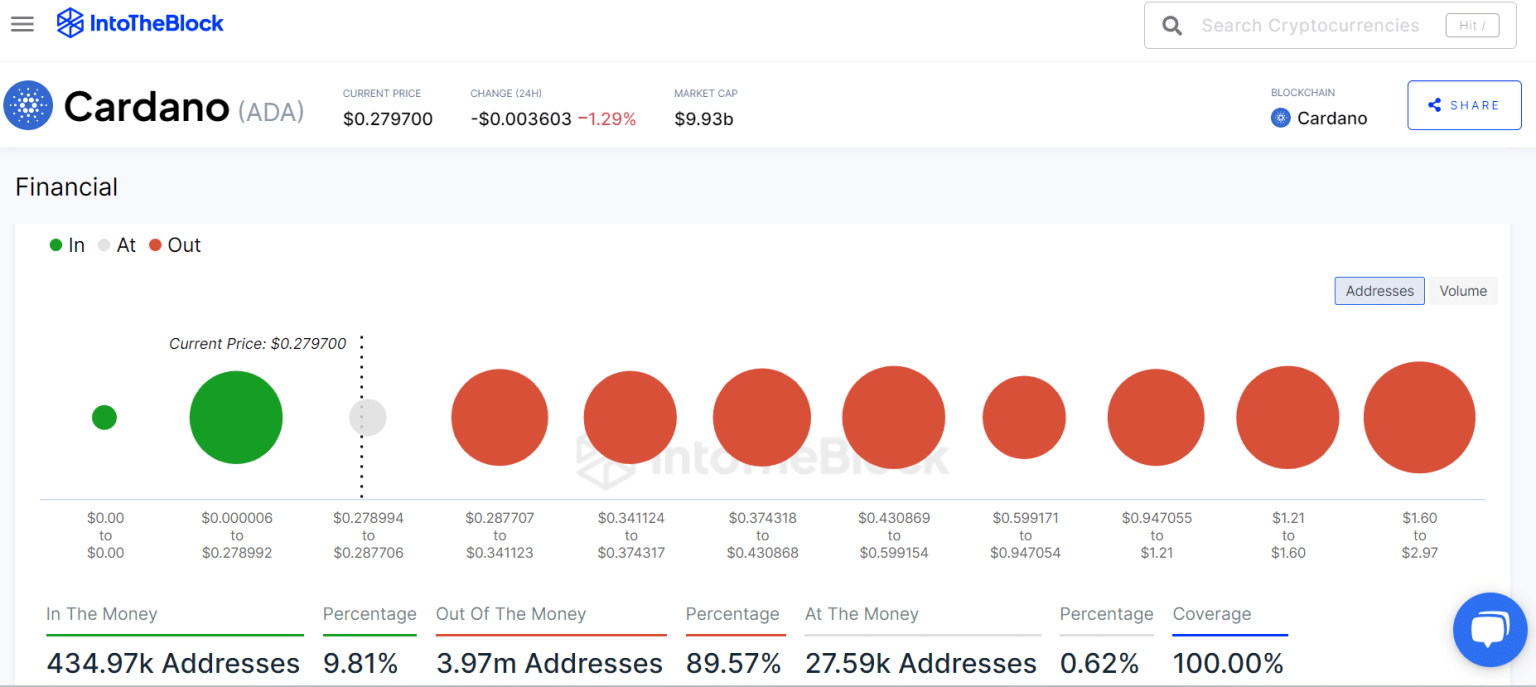Focus the Search Cryptocurrencies field
This screenshot has width=1536, height=687.
click(1310, 26)
